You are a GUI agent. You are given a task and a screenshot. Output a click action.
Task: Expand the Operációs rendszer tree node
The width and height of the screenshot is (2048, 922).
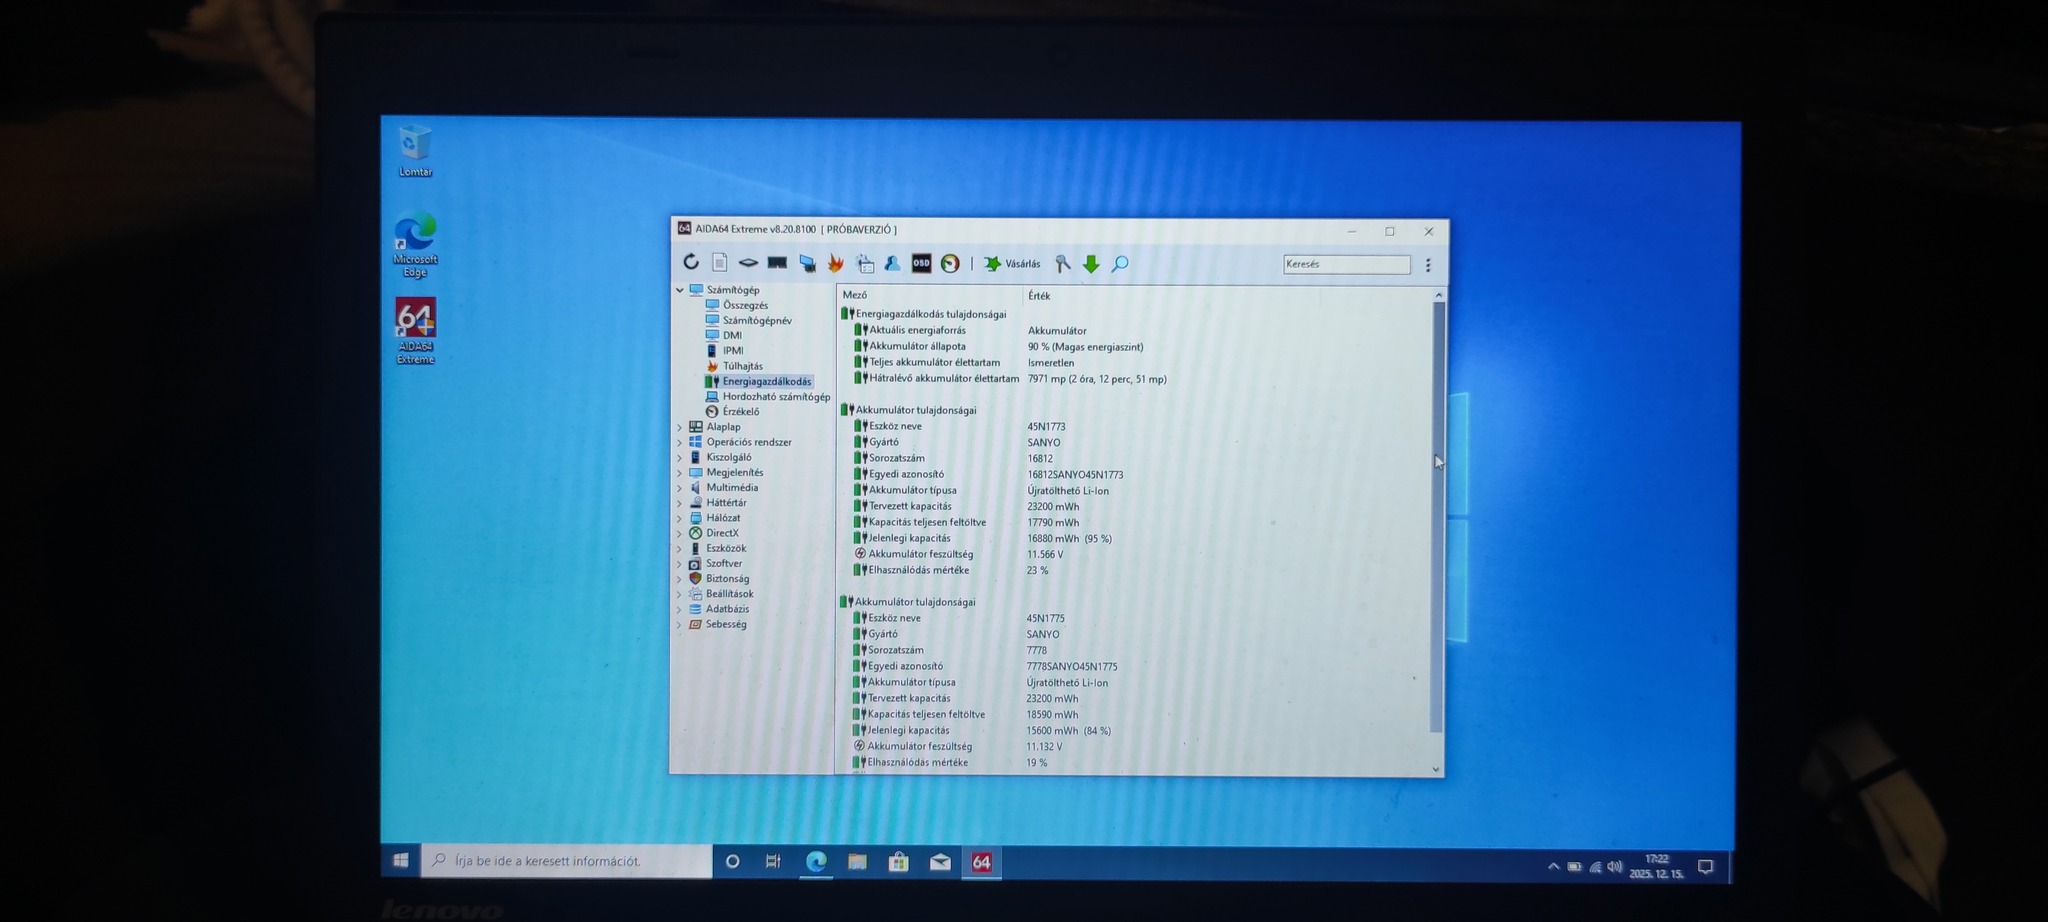pos(680,442)
